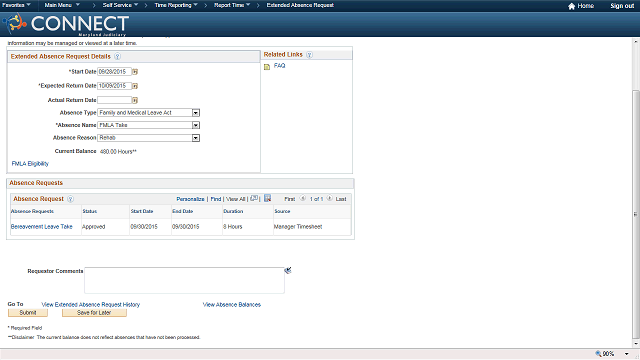Viewport: 640px width, 360px height.
Task: Click into Requestor Comments text box
Action: tap(184, 280)
